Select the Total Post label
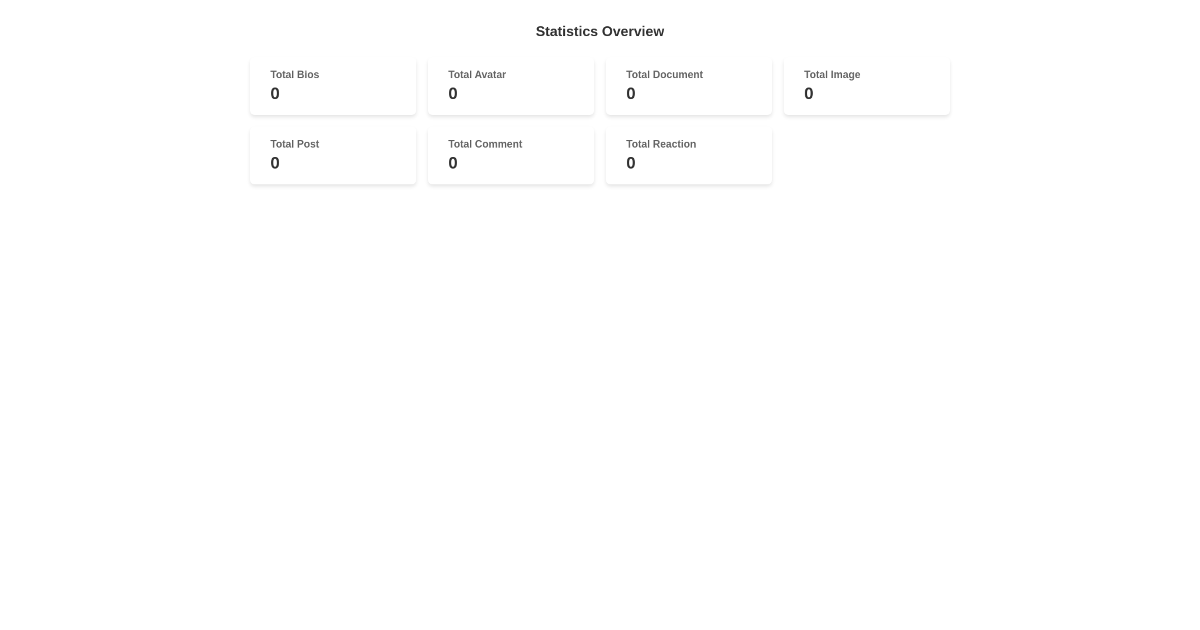The width and height of the screenshot is (1200, 630). 294,144
